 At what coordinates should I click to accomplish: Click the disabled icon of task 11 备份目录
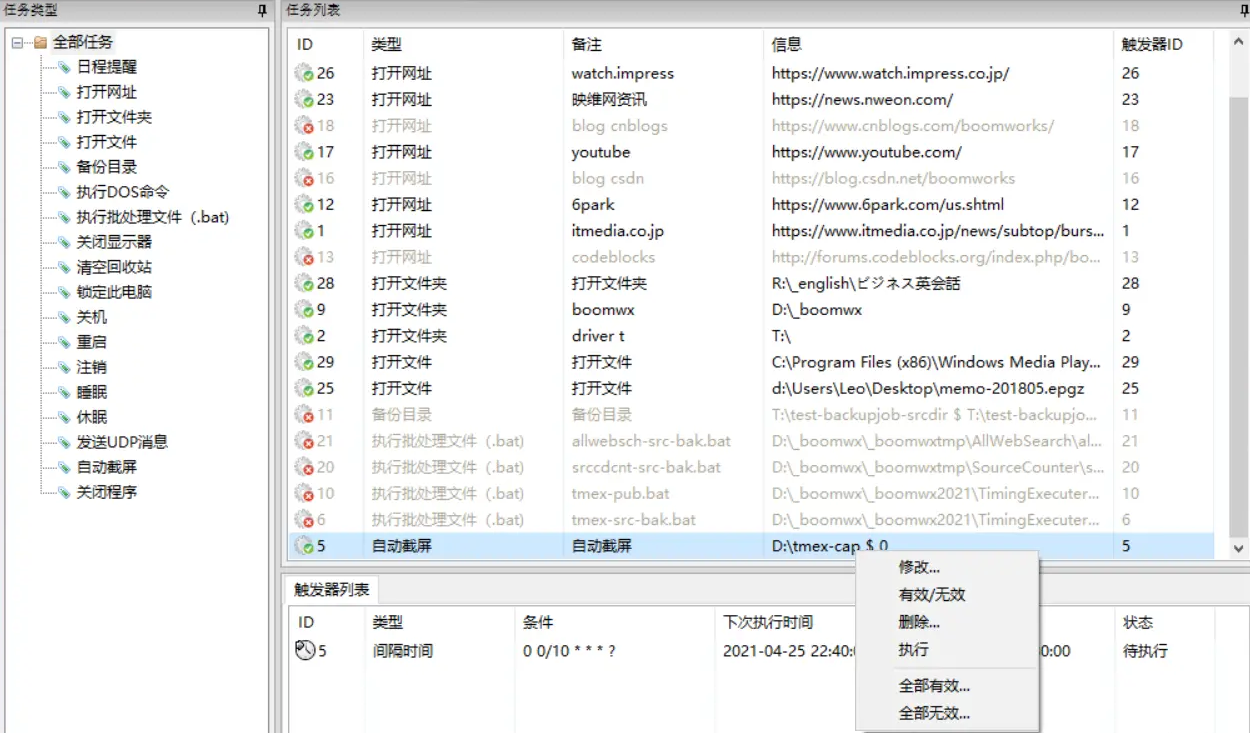(x=304, y=415)
